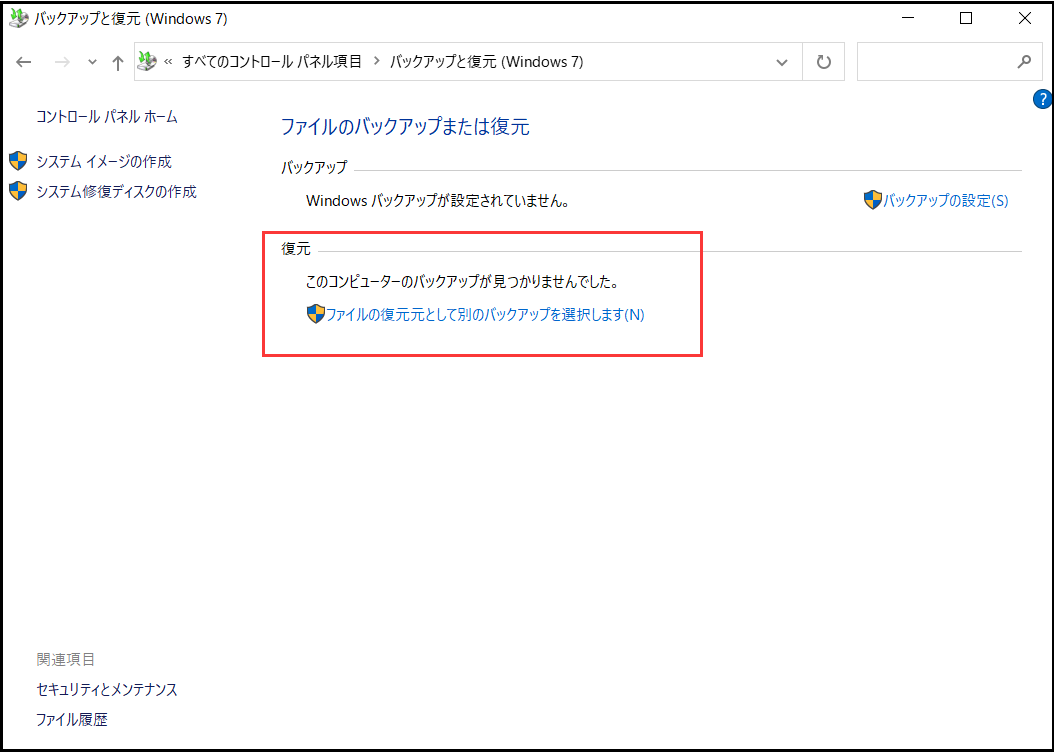Click すべてのコントロール パネル項目 breadcrumb
This screenshot has height=752, width=1054.
(x=272, y=62)
